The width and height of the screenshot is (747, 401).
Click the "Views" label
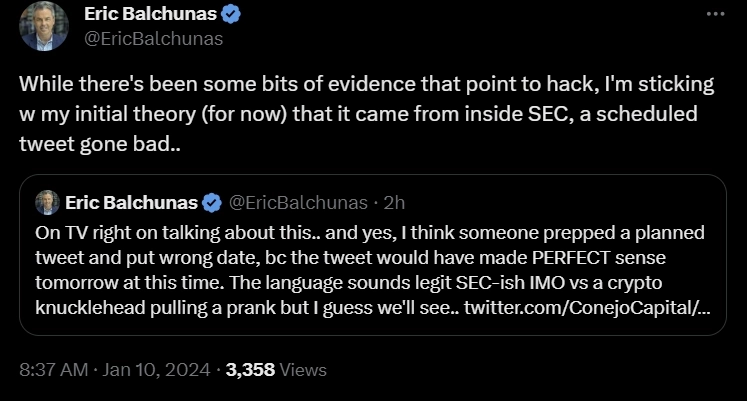tap(303, 369)
